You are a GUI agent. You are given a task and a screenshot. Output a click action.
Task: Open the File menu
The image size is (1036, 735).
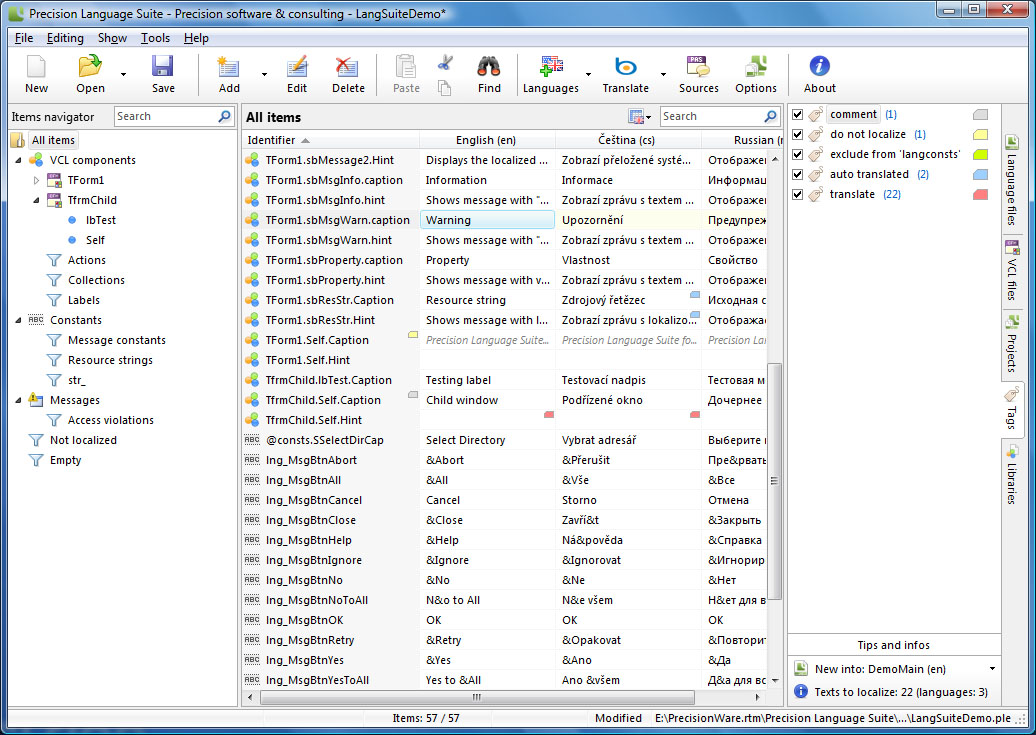(x=24, y=38)
